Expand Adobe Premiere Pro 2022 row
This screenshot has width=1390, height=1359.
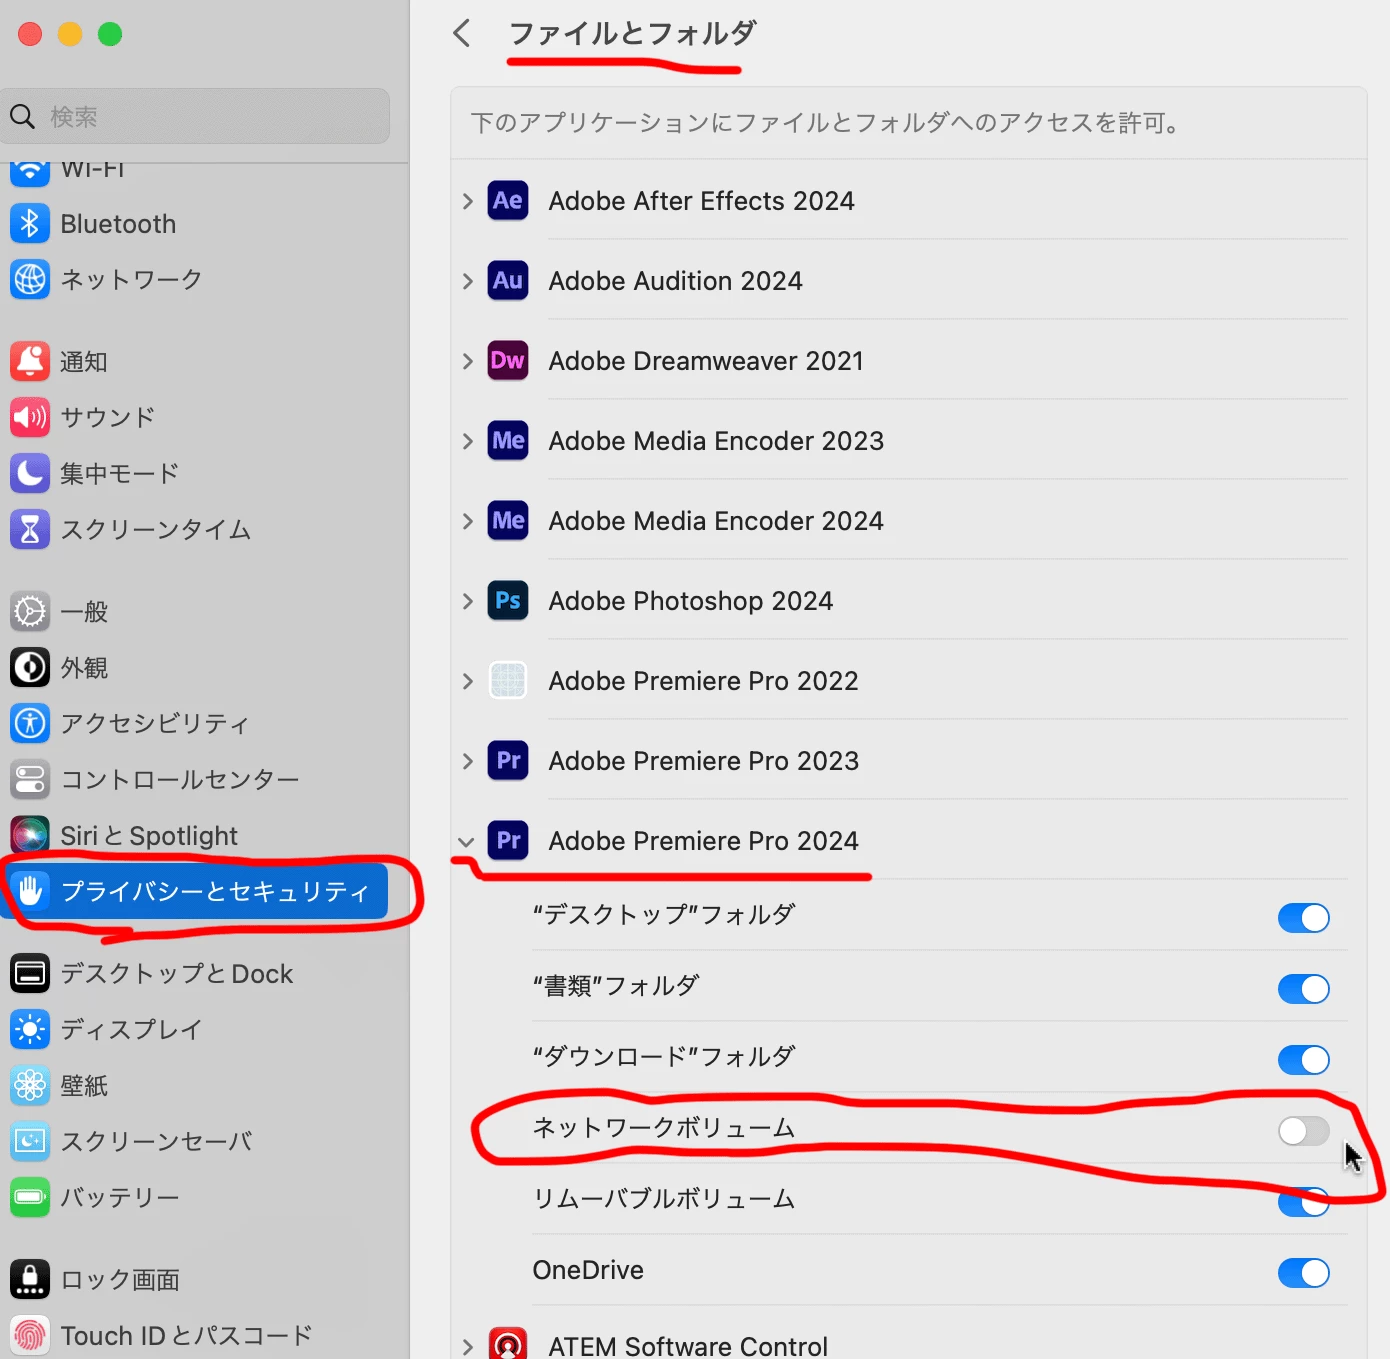click(467, 681)
